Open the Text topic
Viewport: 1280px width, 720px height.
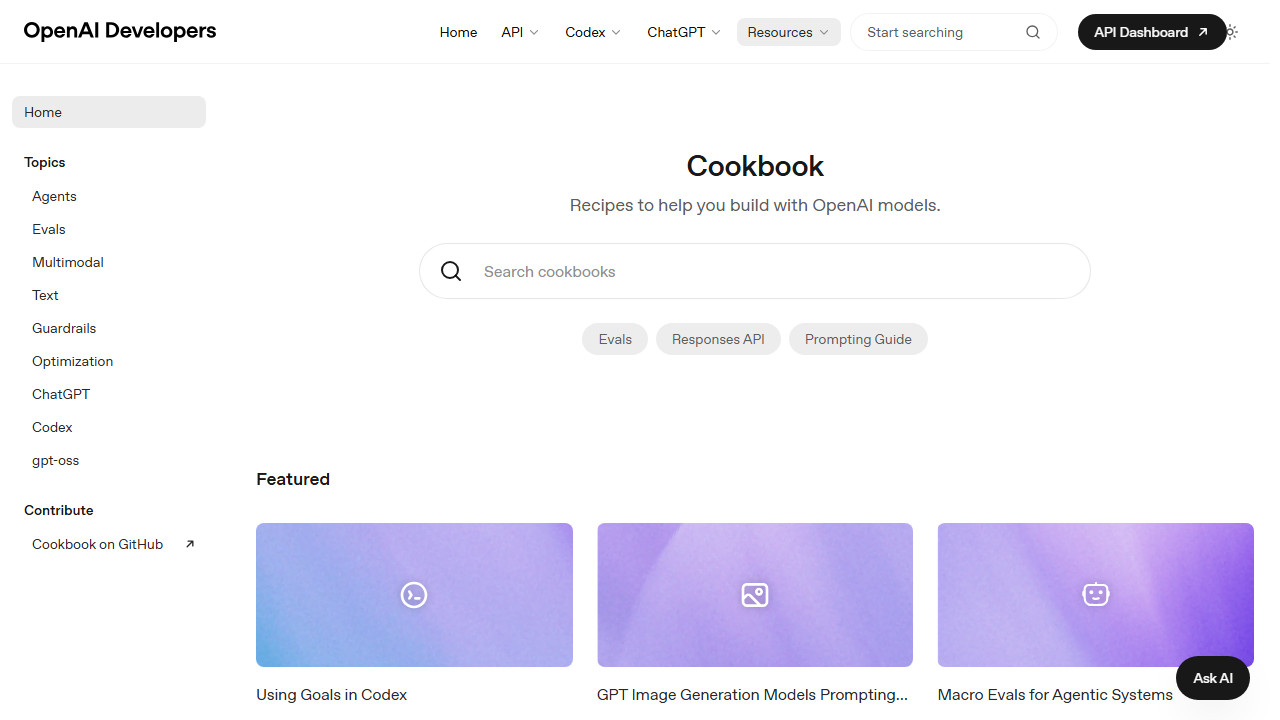[45, 295]
